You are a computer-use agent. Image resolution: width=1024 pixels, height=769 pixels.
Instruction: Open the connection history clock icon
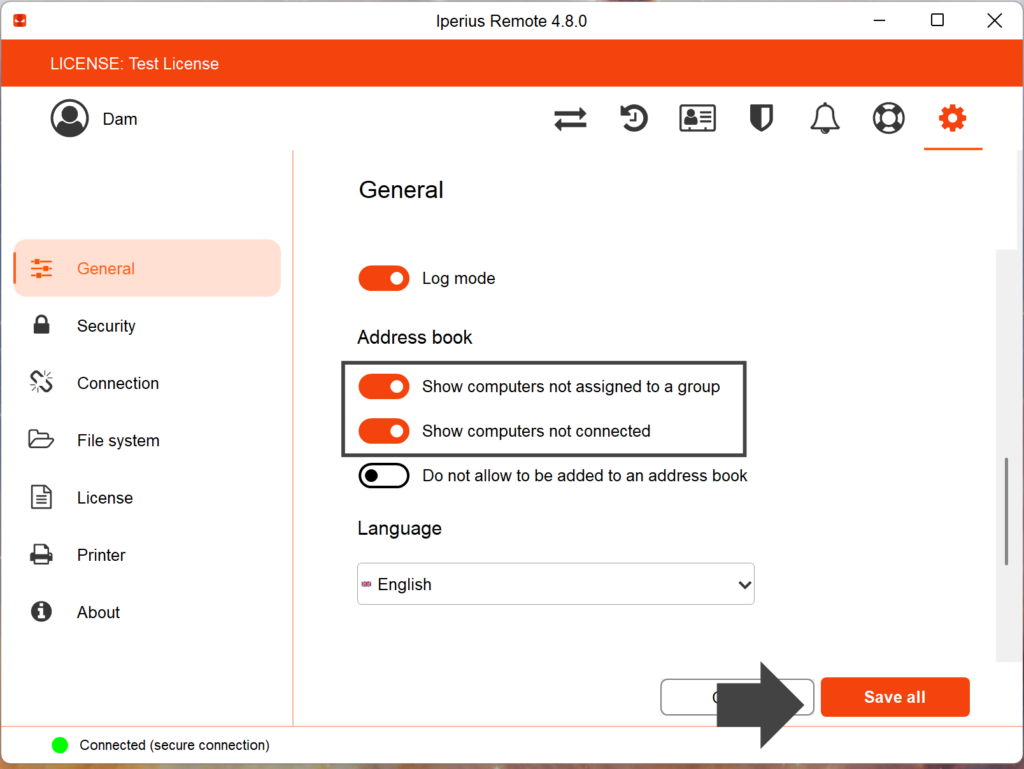633,118
